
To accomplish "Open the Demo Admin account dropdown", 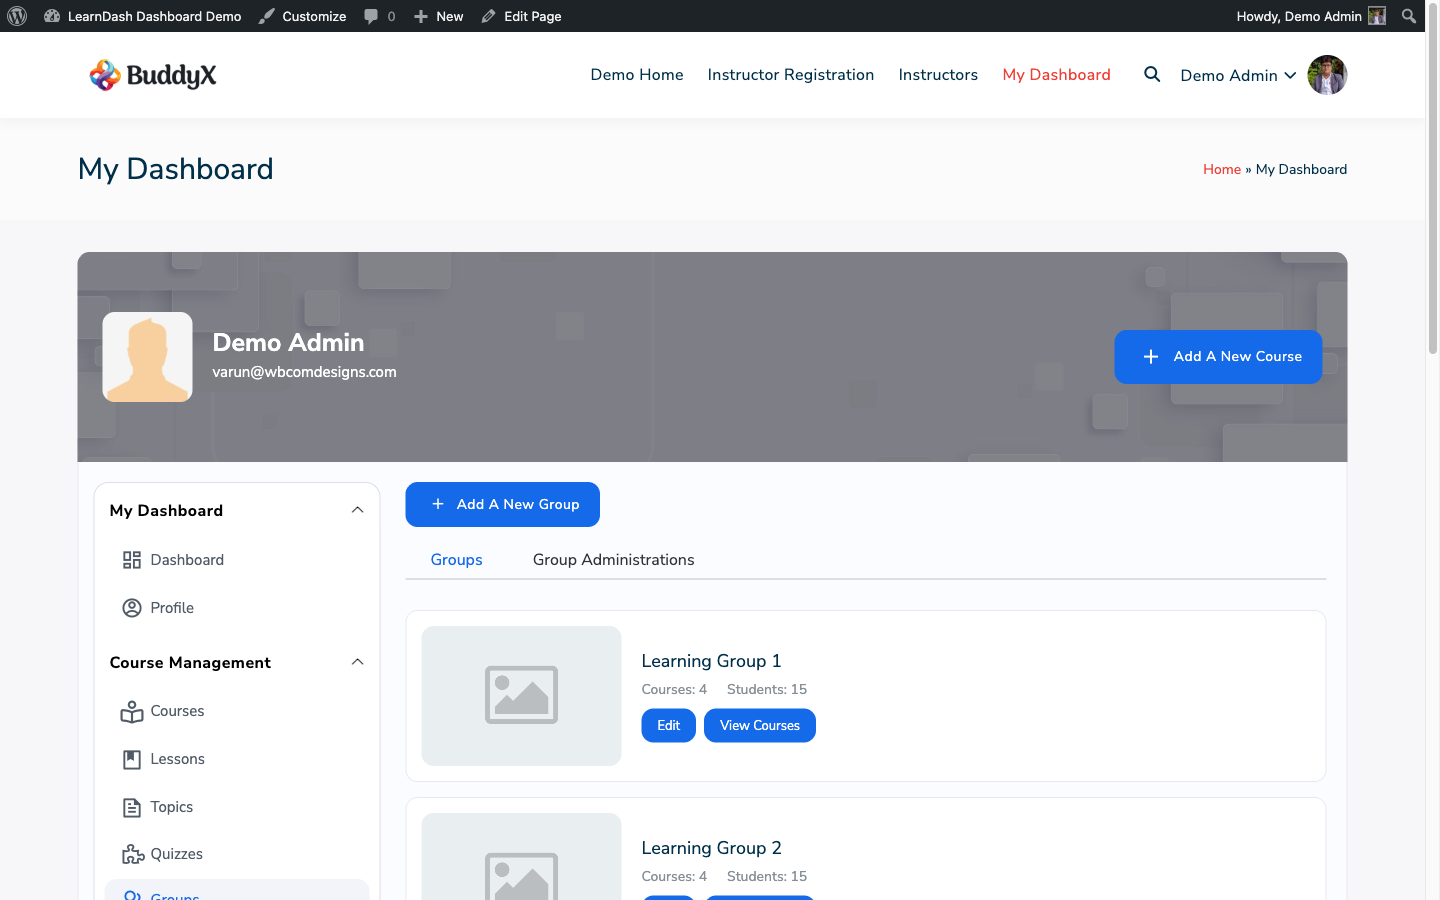I will click(x=1238, y=74).
